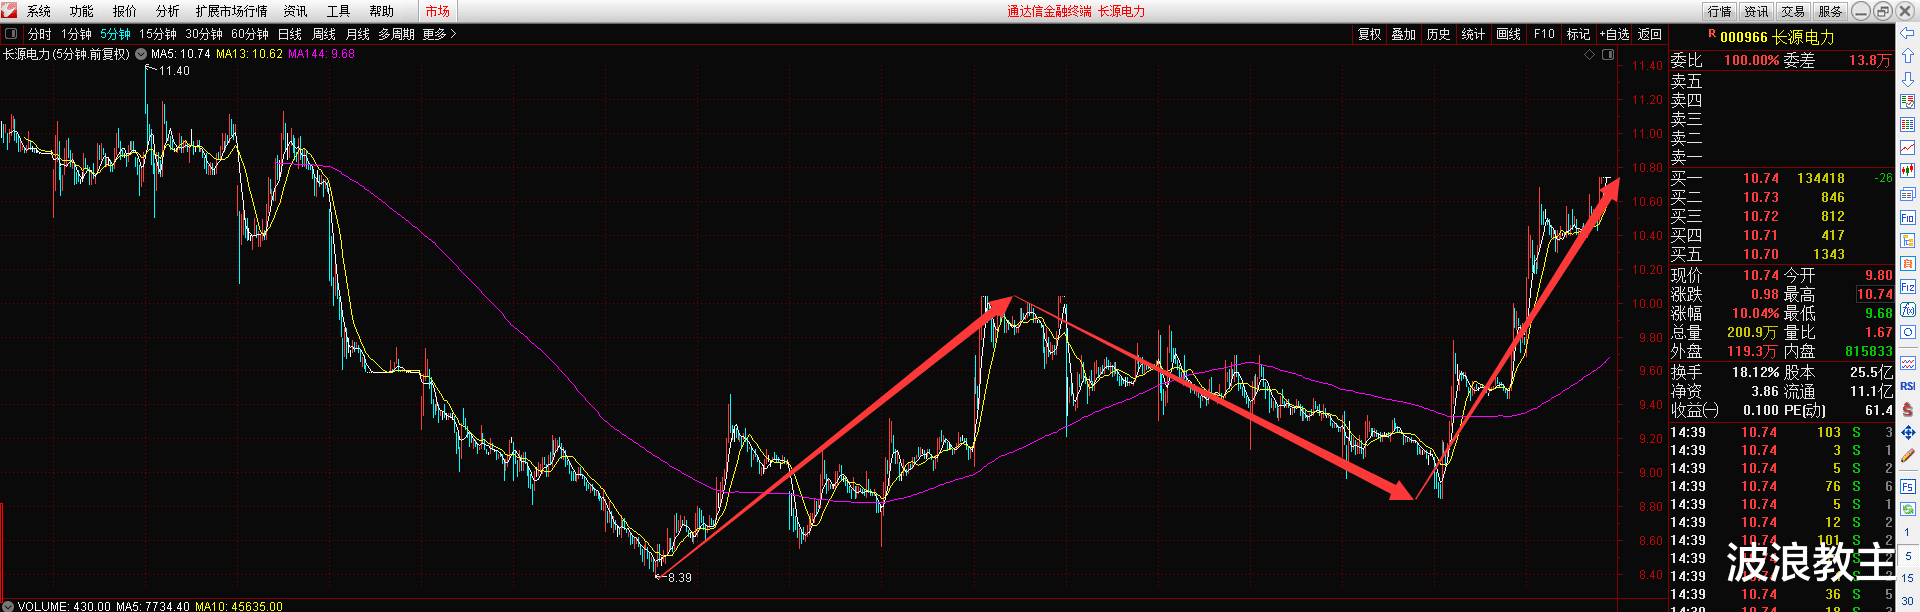The width and height of the screenshot is (1920, 612).
Task: Switch to 月线 monthly chart
Action: click(358, 34)
